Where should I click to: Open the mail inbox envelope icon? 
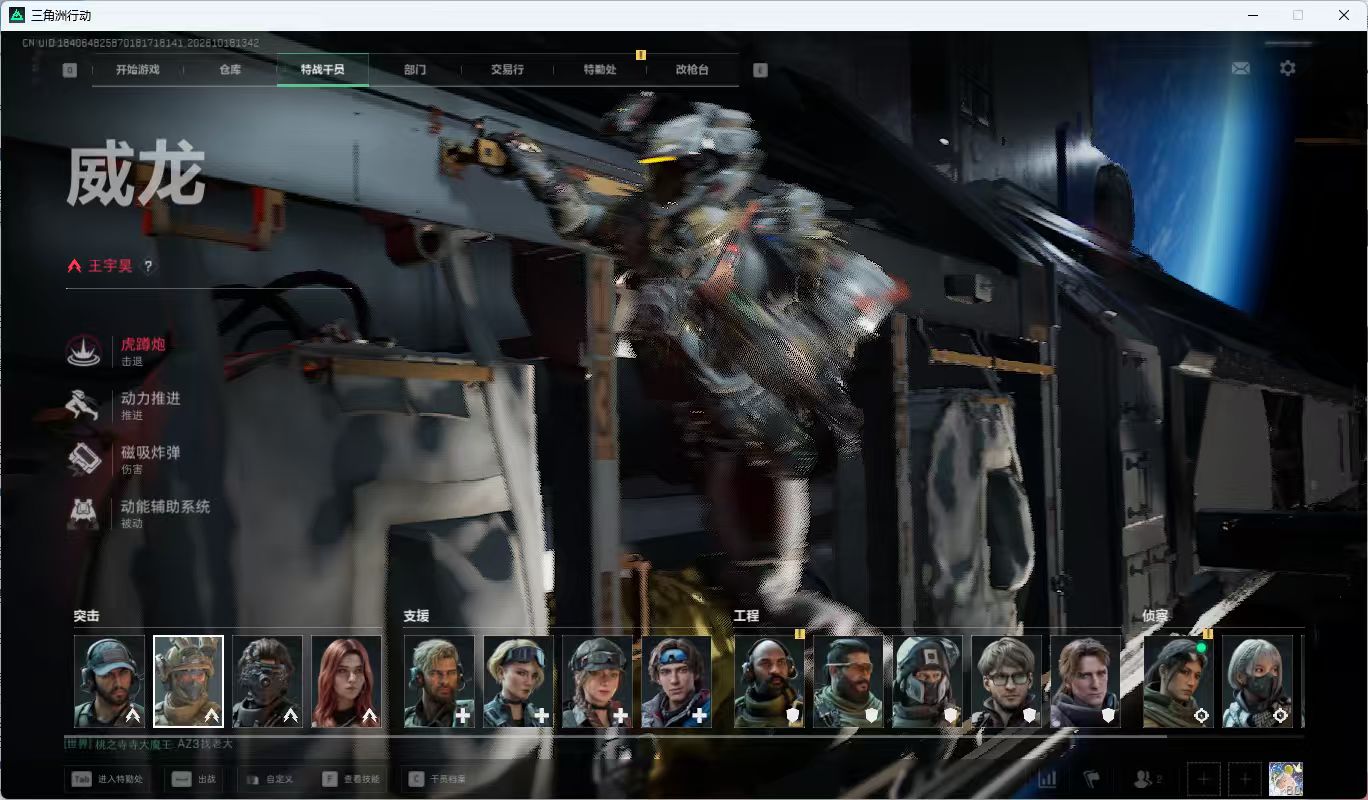[x=1240, y=69]
